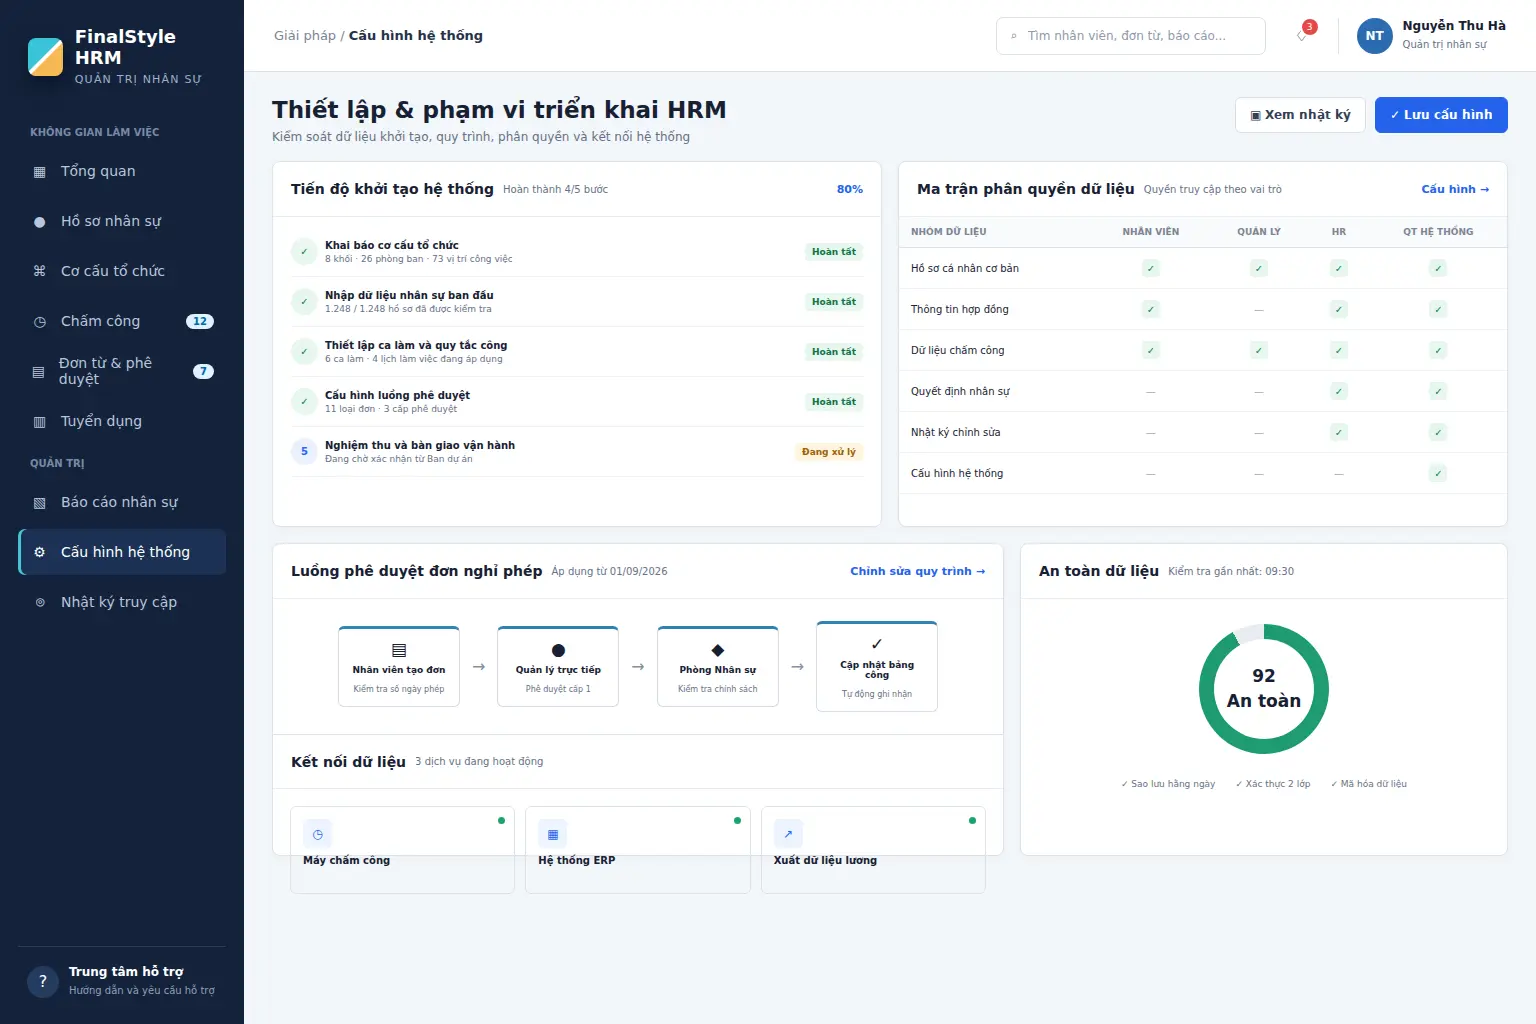
Task: Open the Cấu hình link in permission matrix
Action: click(1455, 189)
